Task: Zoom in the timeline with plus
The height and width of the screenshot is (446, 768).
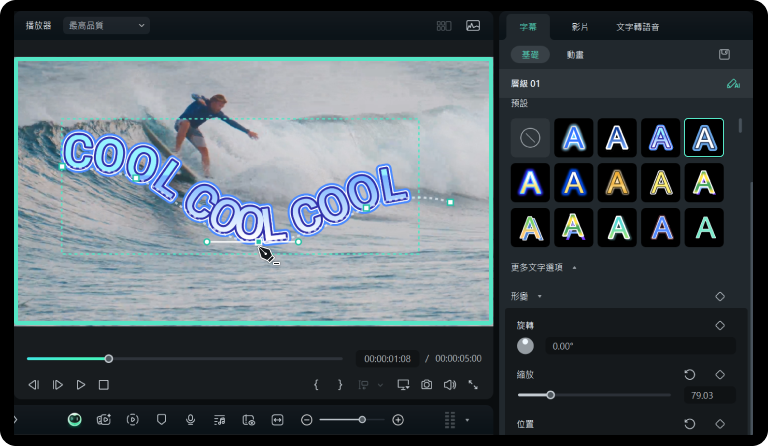Action: coord(398,420)
